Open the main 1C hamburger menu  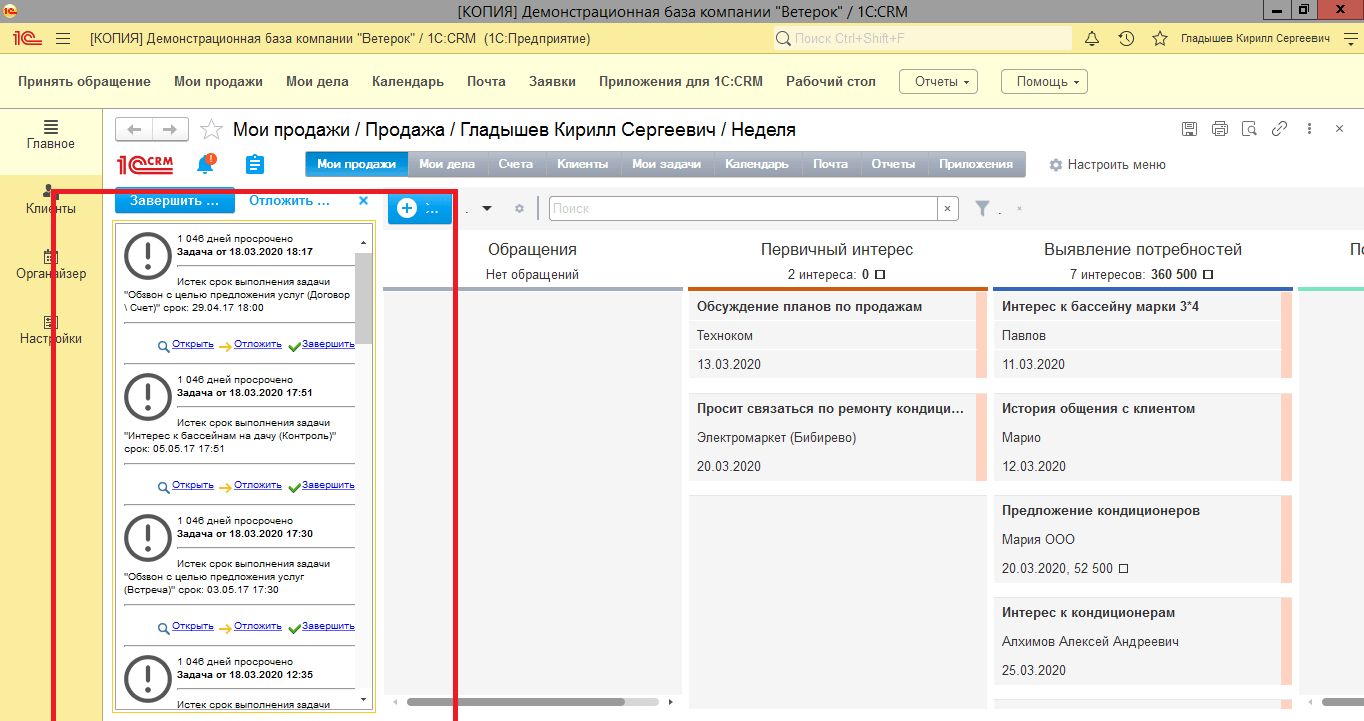point(63,39)
